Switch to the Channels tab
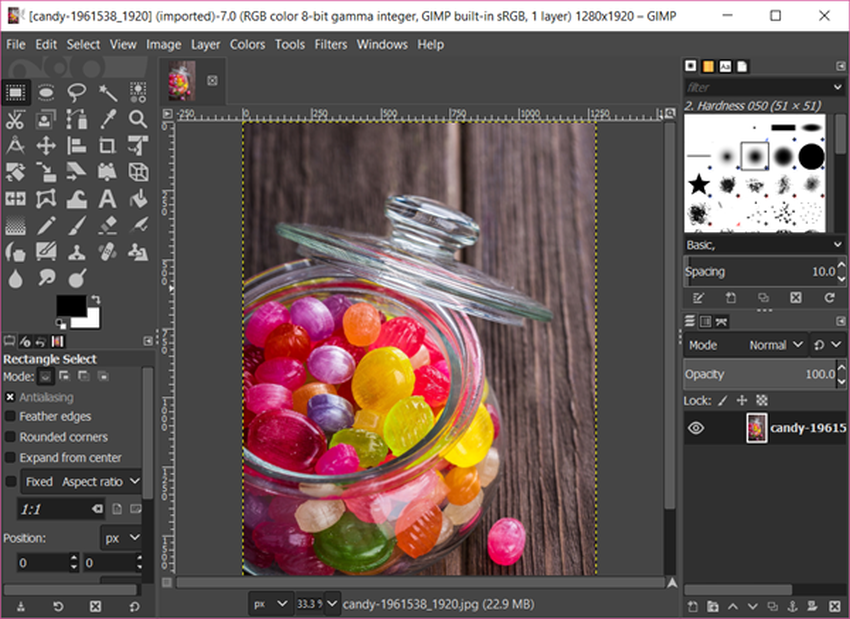The image size is (850, 619). [704, 321]
